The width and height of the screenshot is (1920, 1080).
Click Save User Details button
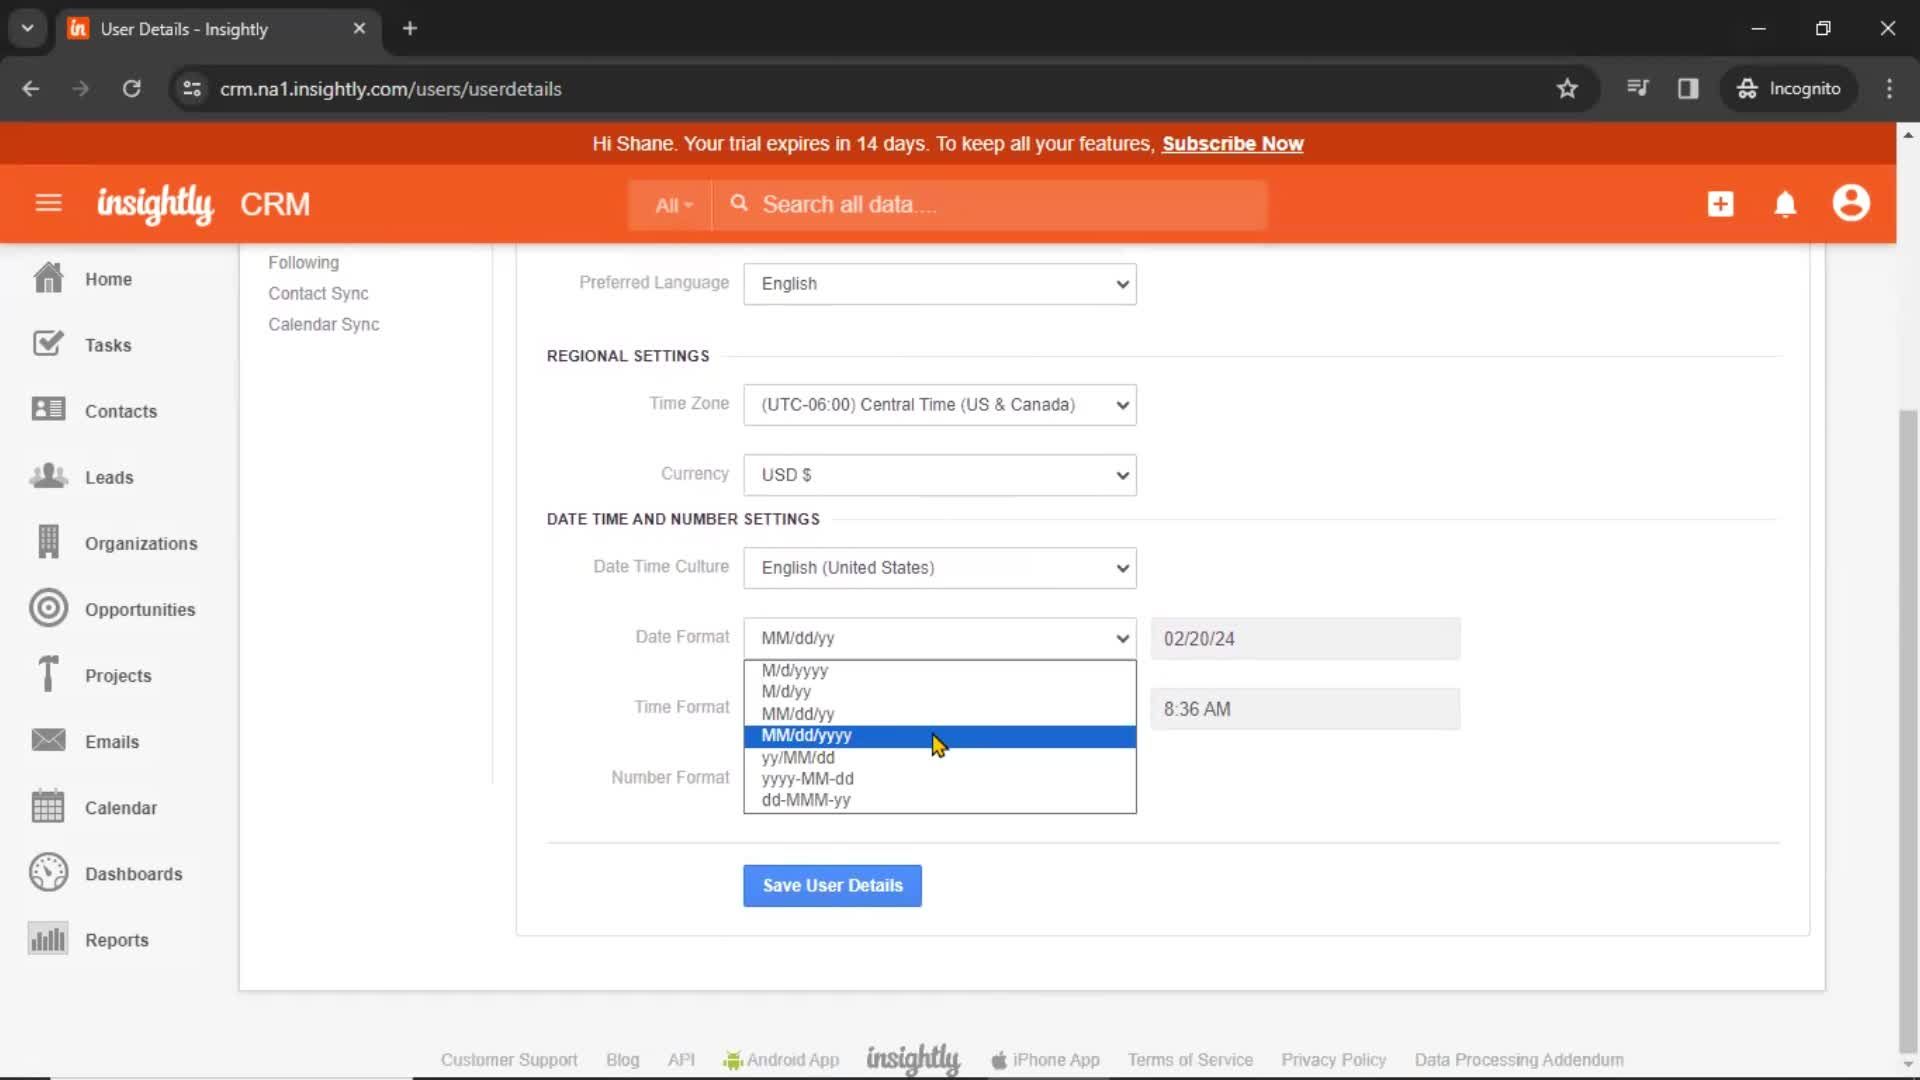pyautogui.click(x=833, y=885)
